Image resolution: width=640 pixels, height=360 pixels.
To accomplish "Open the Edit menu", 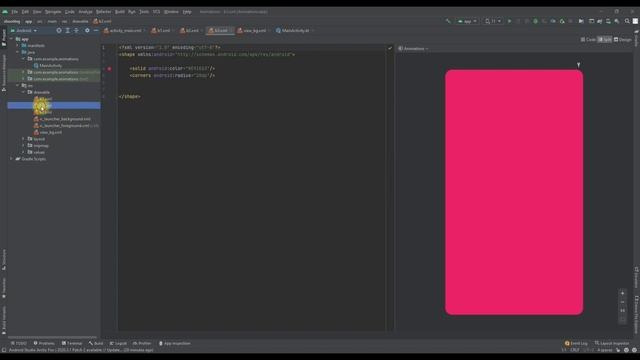I will tap(25, 12).
